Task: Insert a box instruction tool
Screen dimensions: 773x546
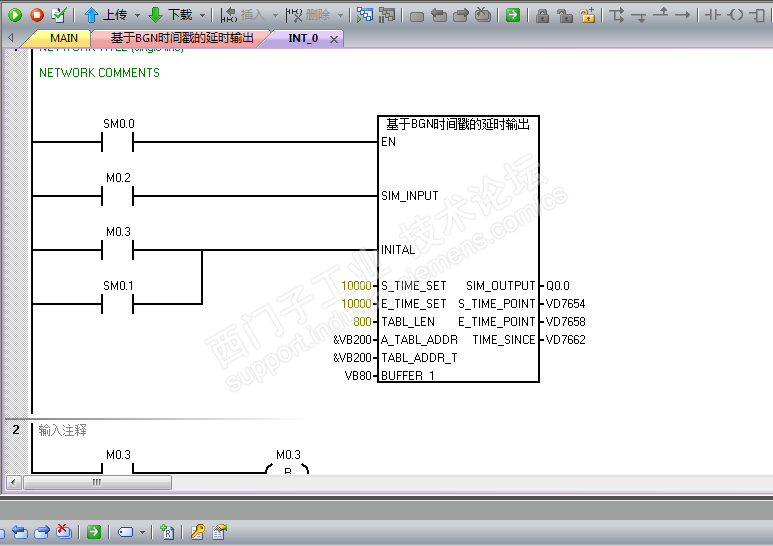Action: pos(757,15)
